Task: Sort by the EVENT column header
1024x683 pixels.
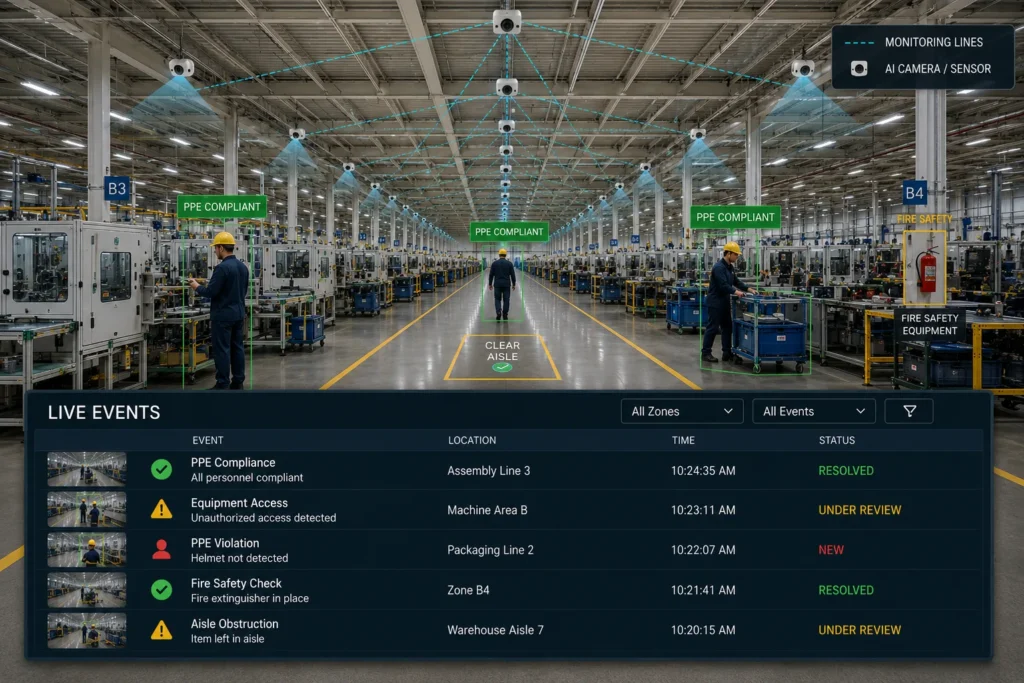Action: 208,440
